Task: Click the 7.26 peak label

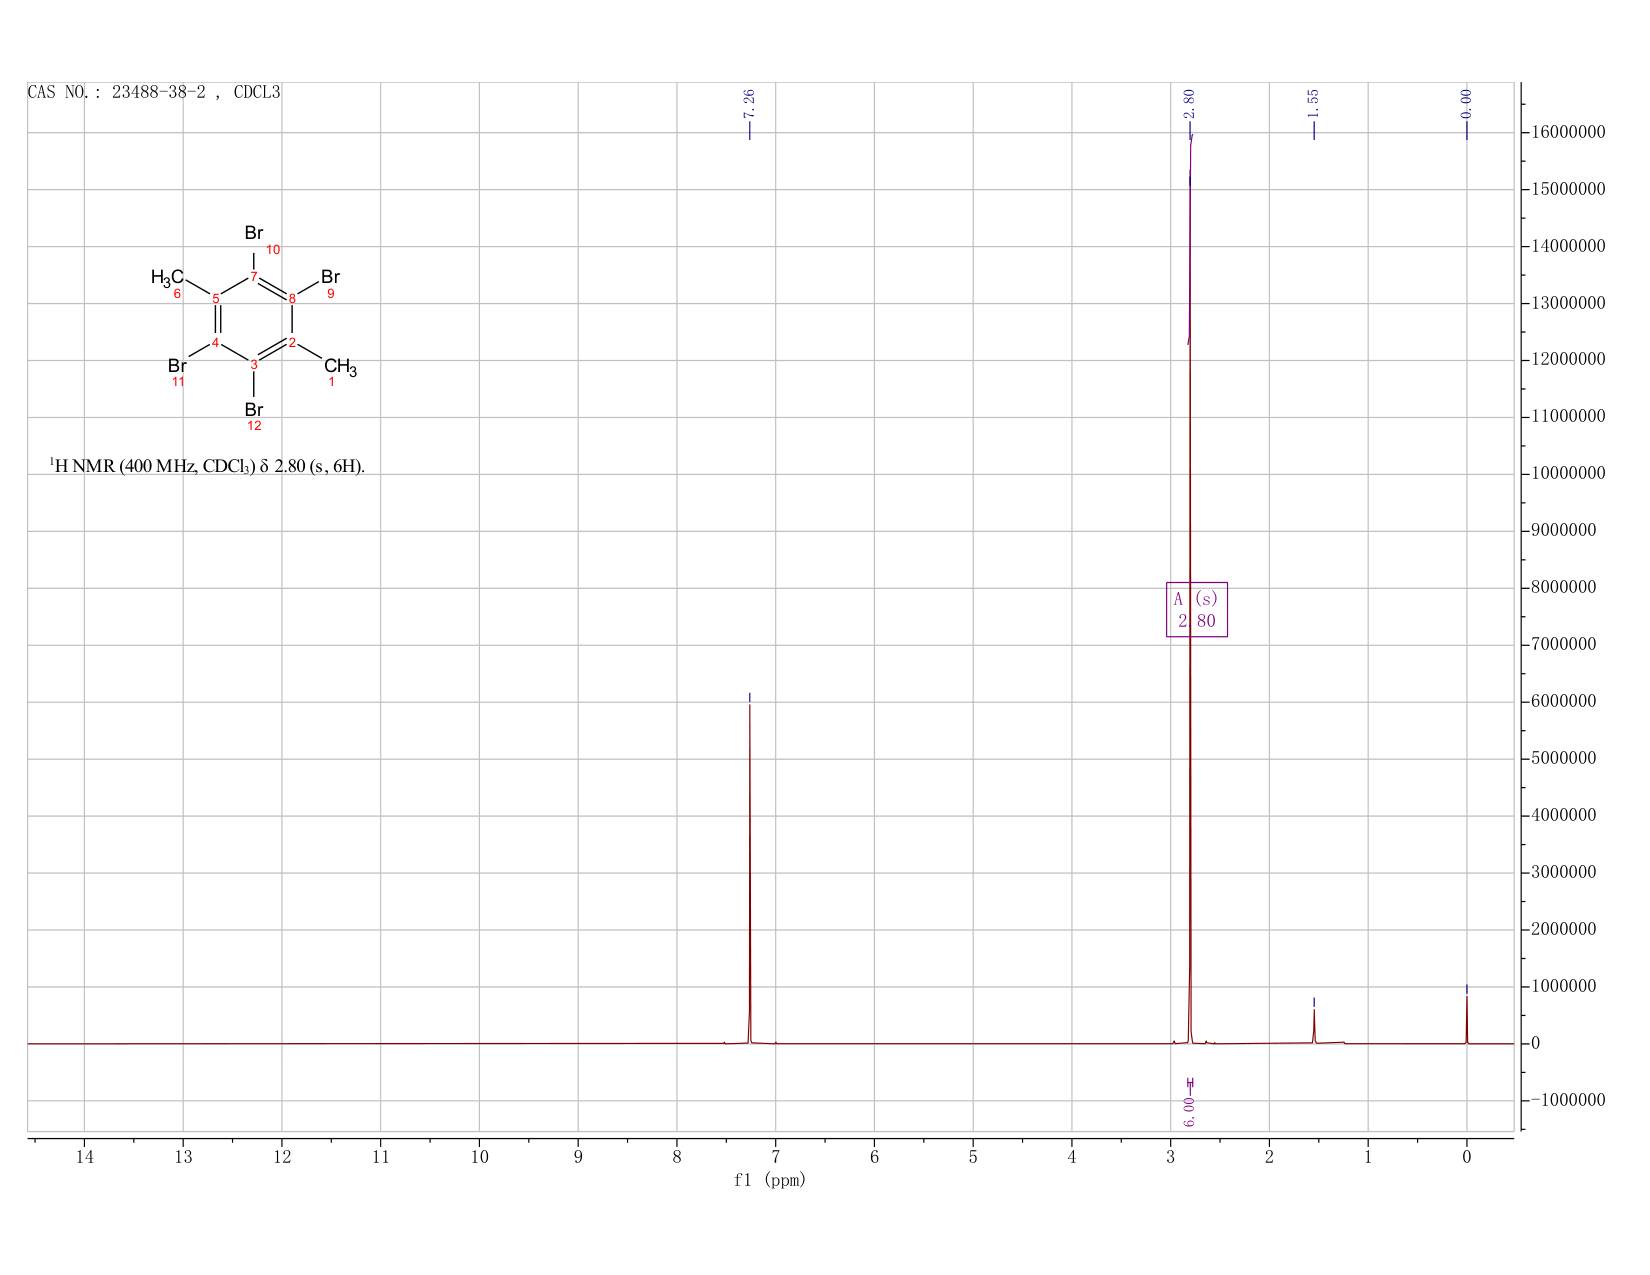Action: [x=749, y=102]
